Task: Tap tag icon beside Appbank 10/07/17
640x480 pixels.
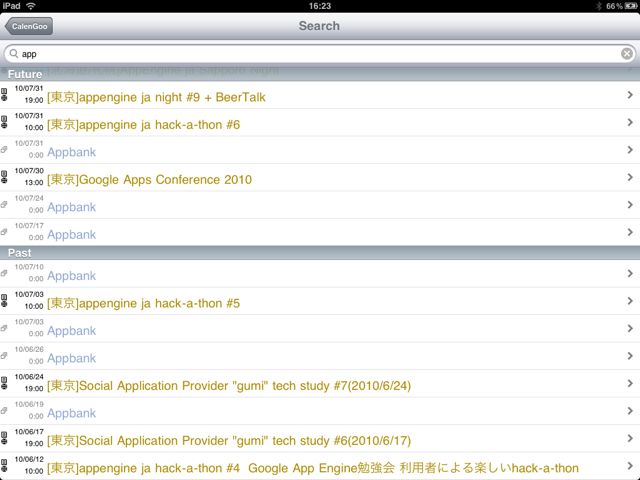Action: [4, 232]
